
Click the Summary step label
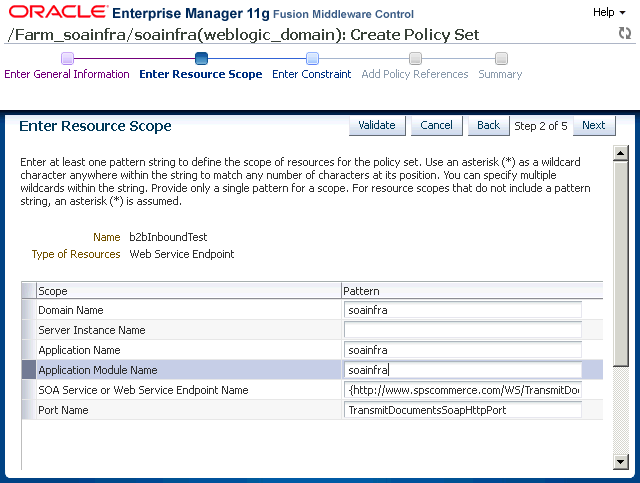pos(500,74)
